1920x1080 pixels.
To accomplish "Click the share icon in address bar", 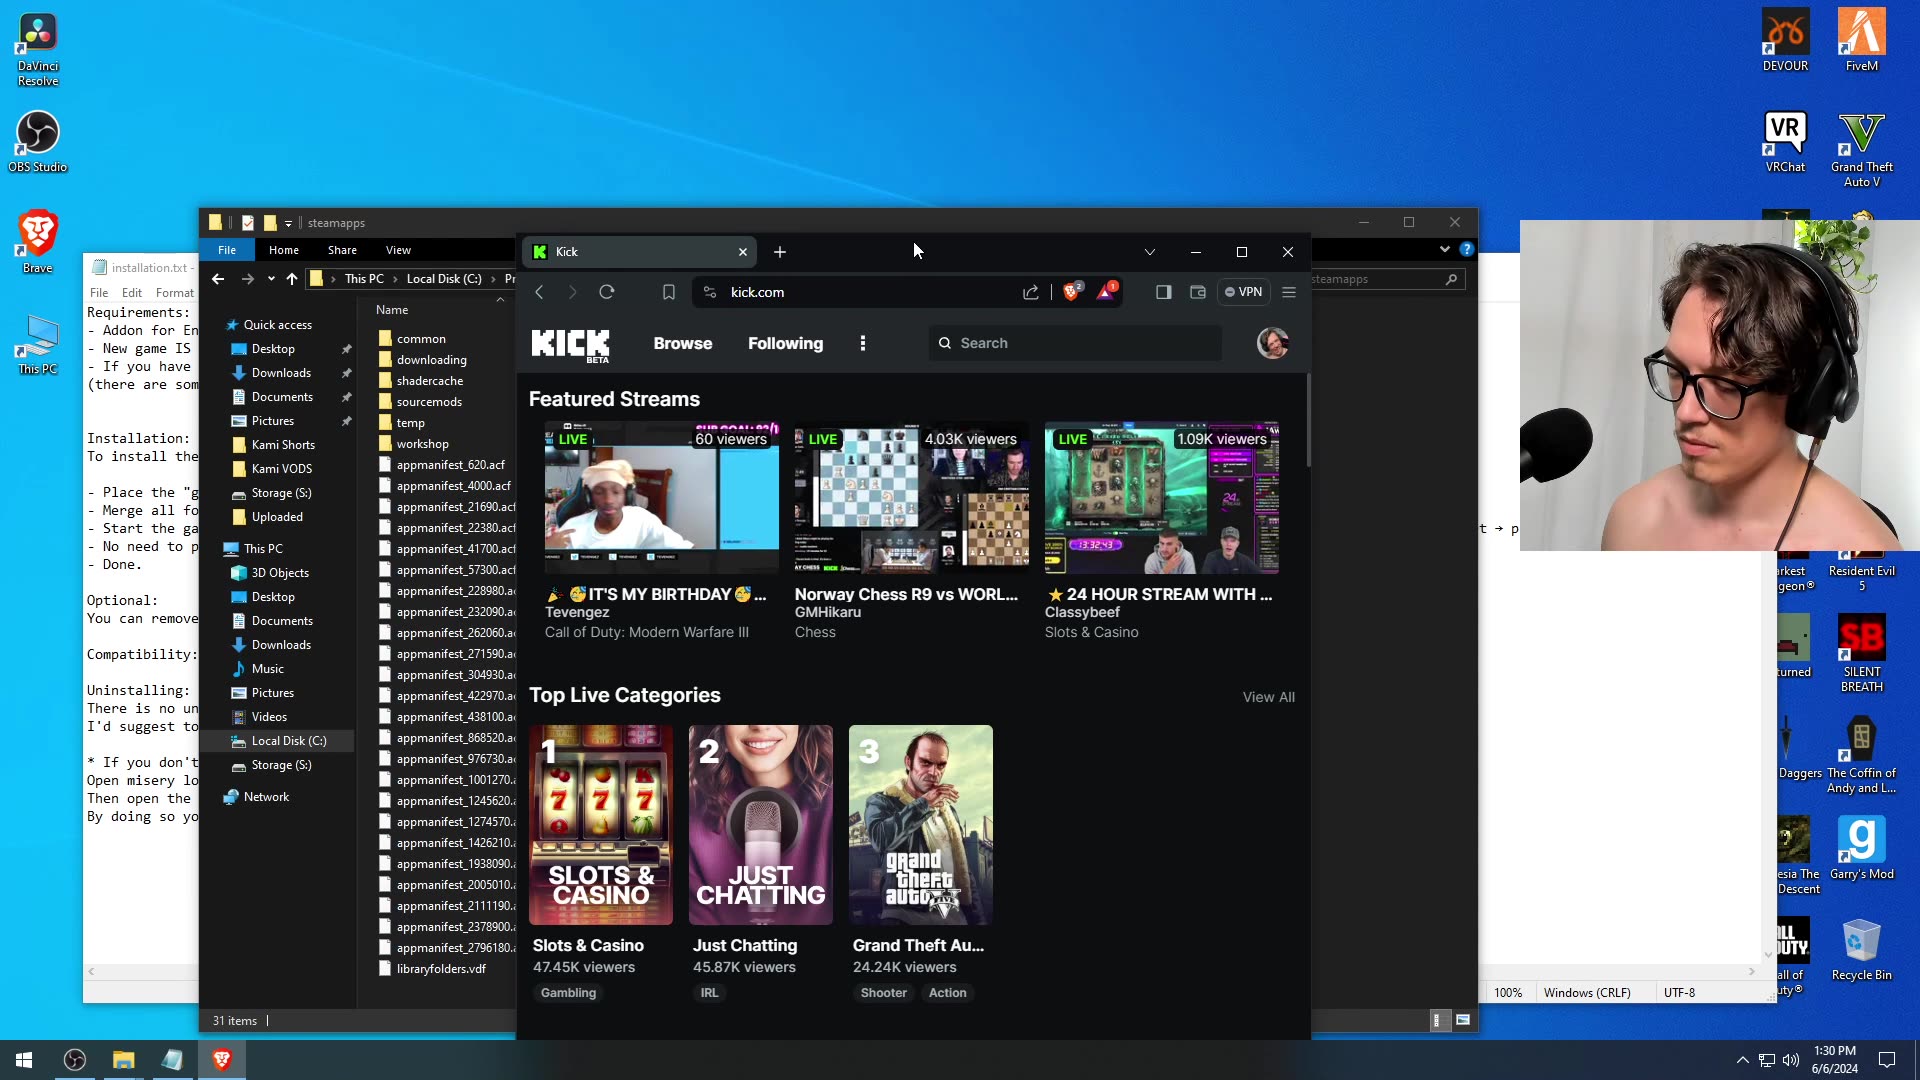I will click(1030, 292).
